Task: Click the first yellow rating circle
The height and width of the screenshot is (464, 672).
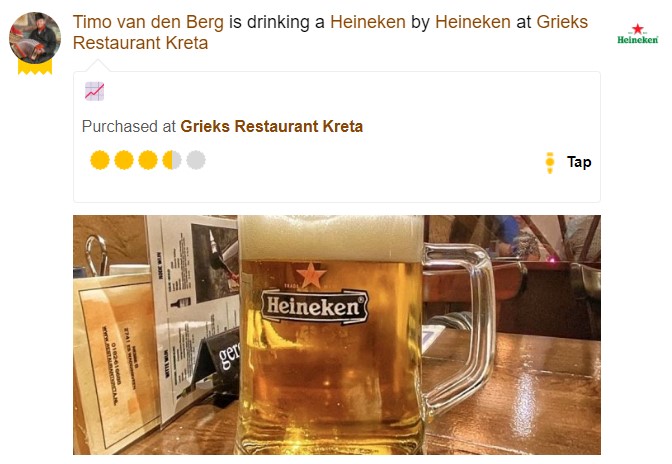Action: (x=100, y=160)
